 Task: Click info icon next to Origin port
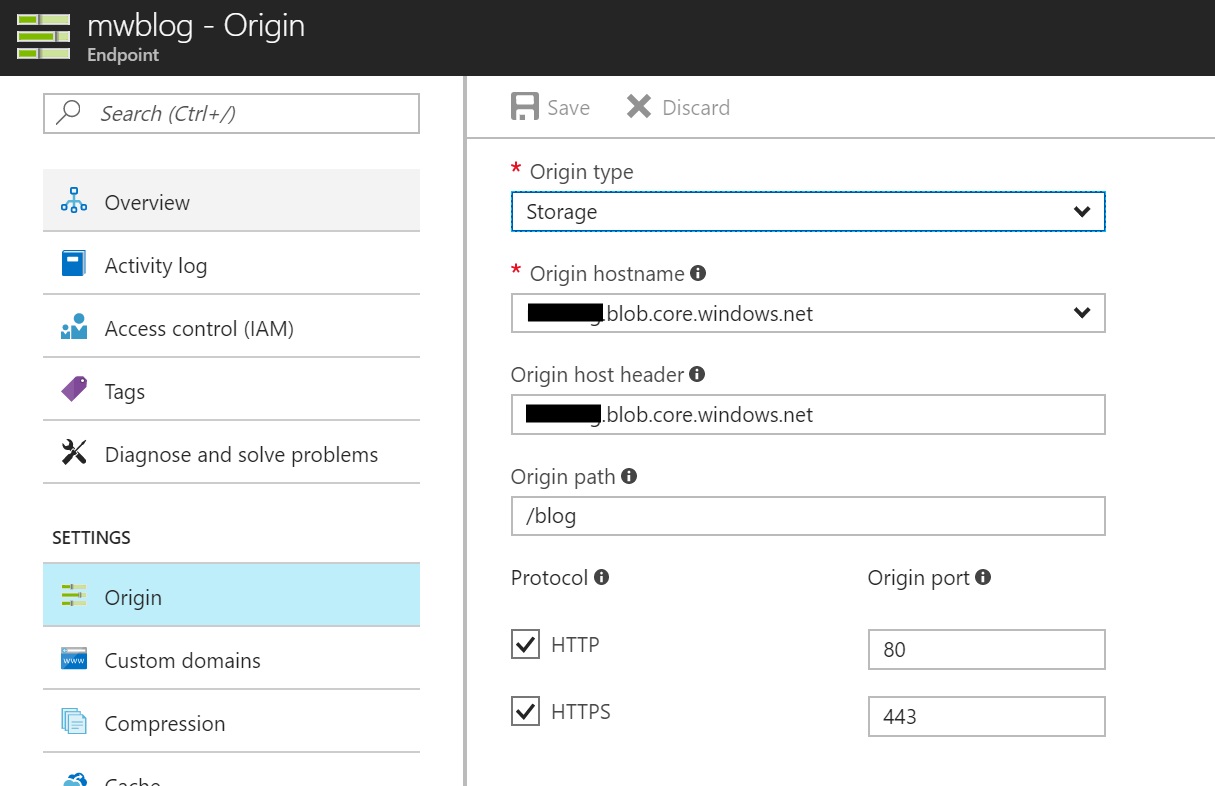click(983, 577)
